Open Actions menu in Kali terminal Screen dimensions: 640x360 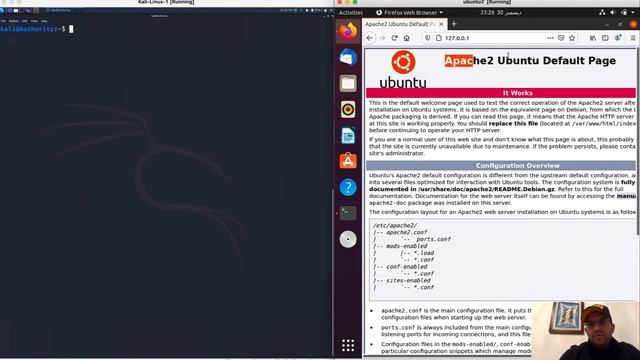tap(14, 21)
